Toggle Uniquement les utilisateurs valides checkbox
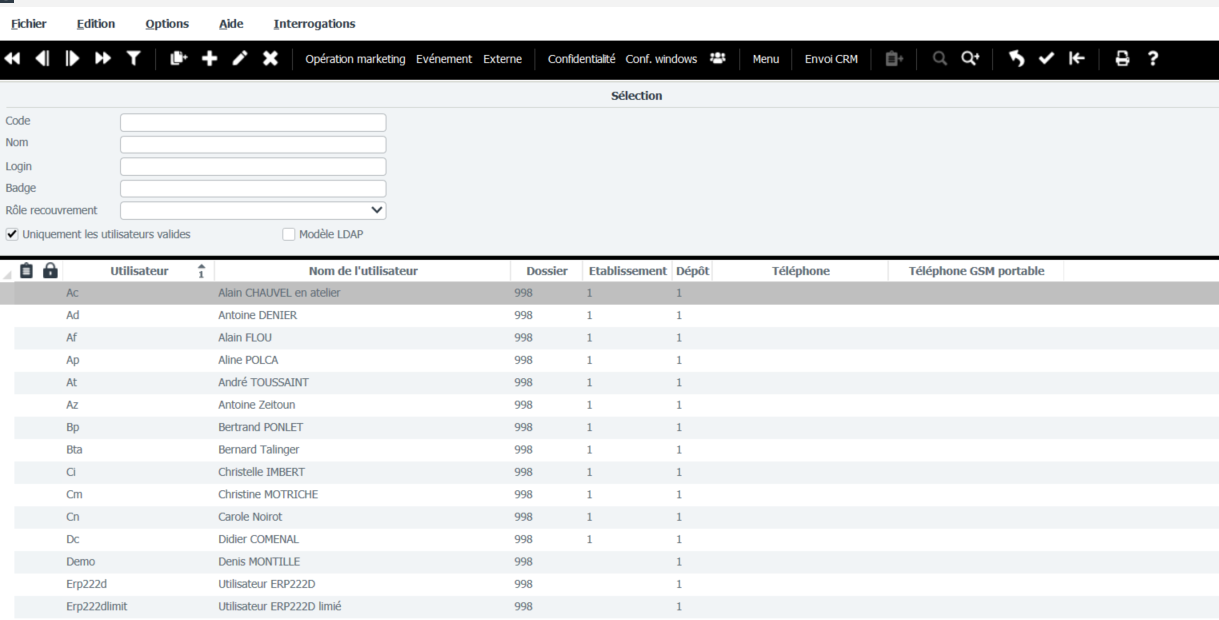 (x=12, y=234)
